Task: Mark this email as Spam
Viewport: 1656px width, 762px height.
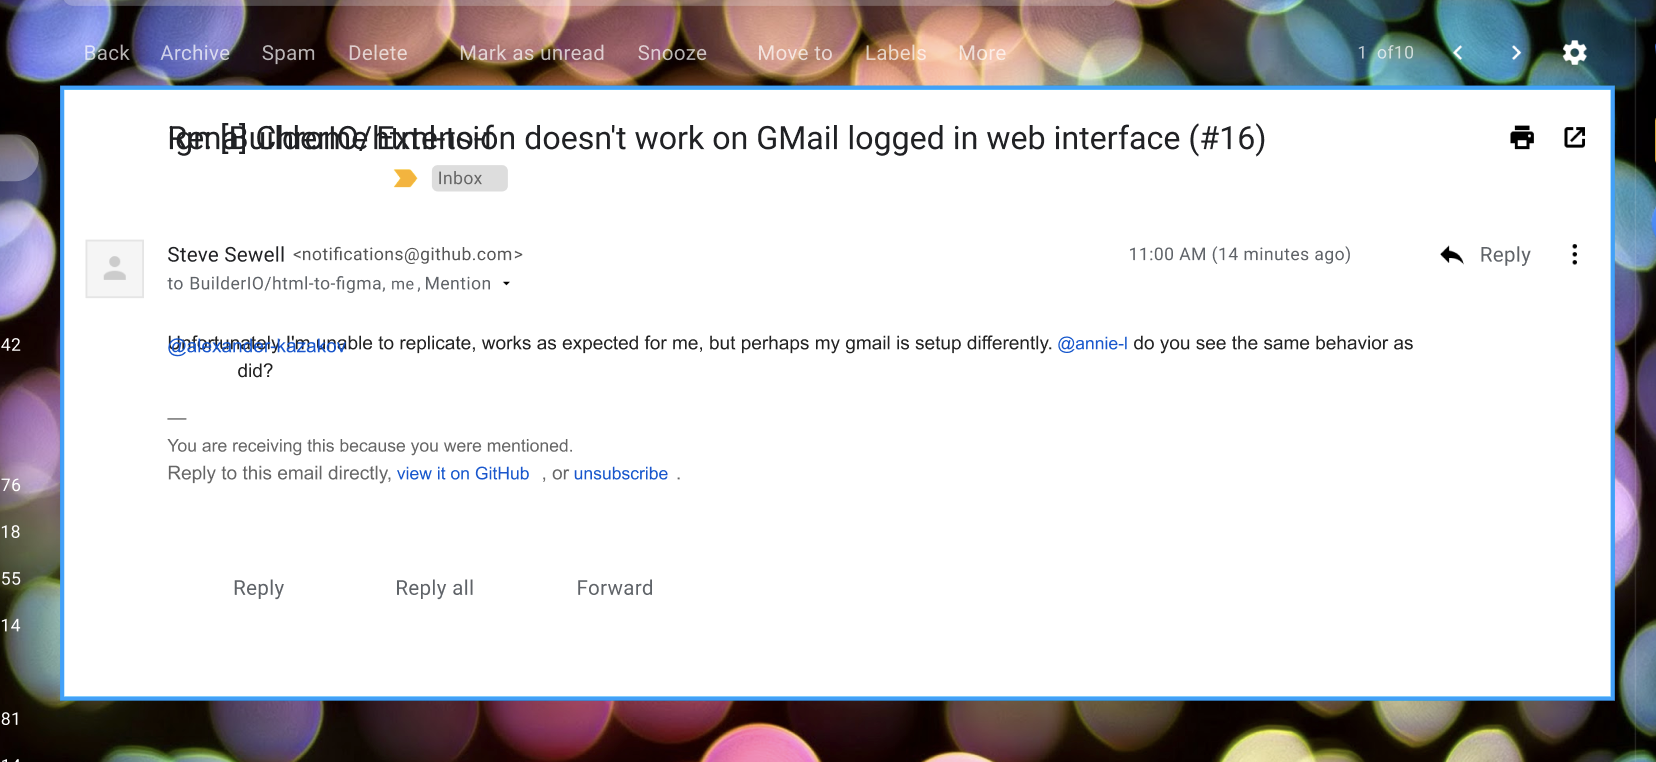Action: point(288,52)
